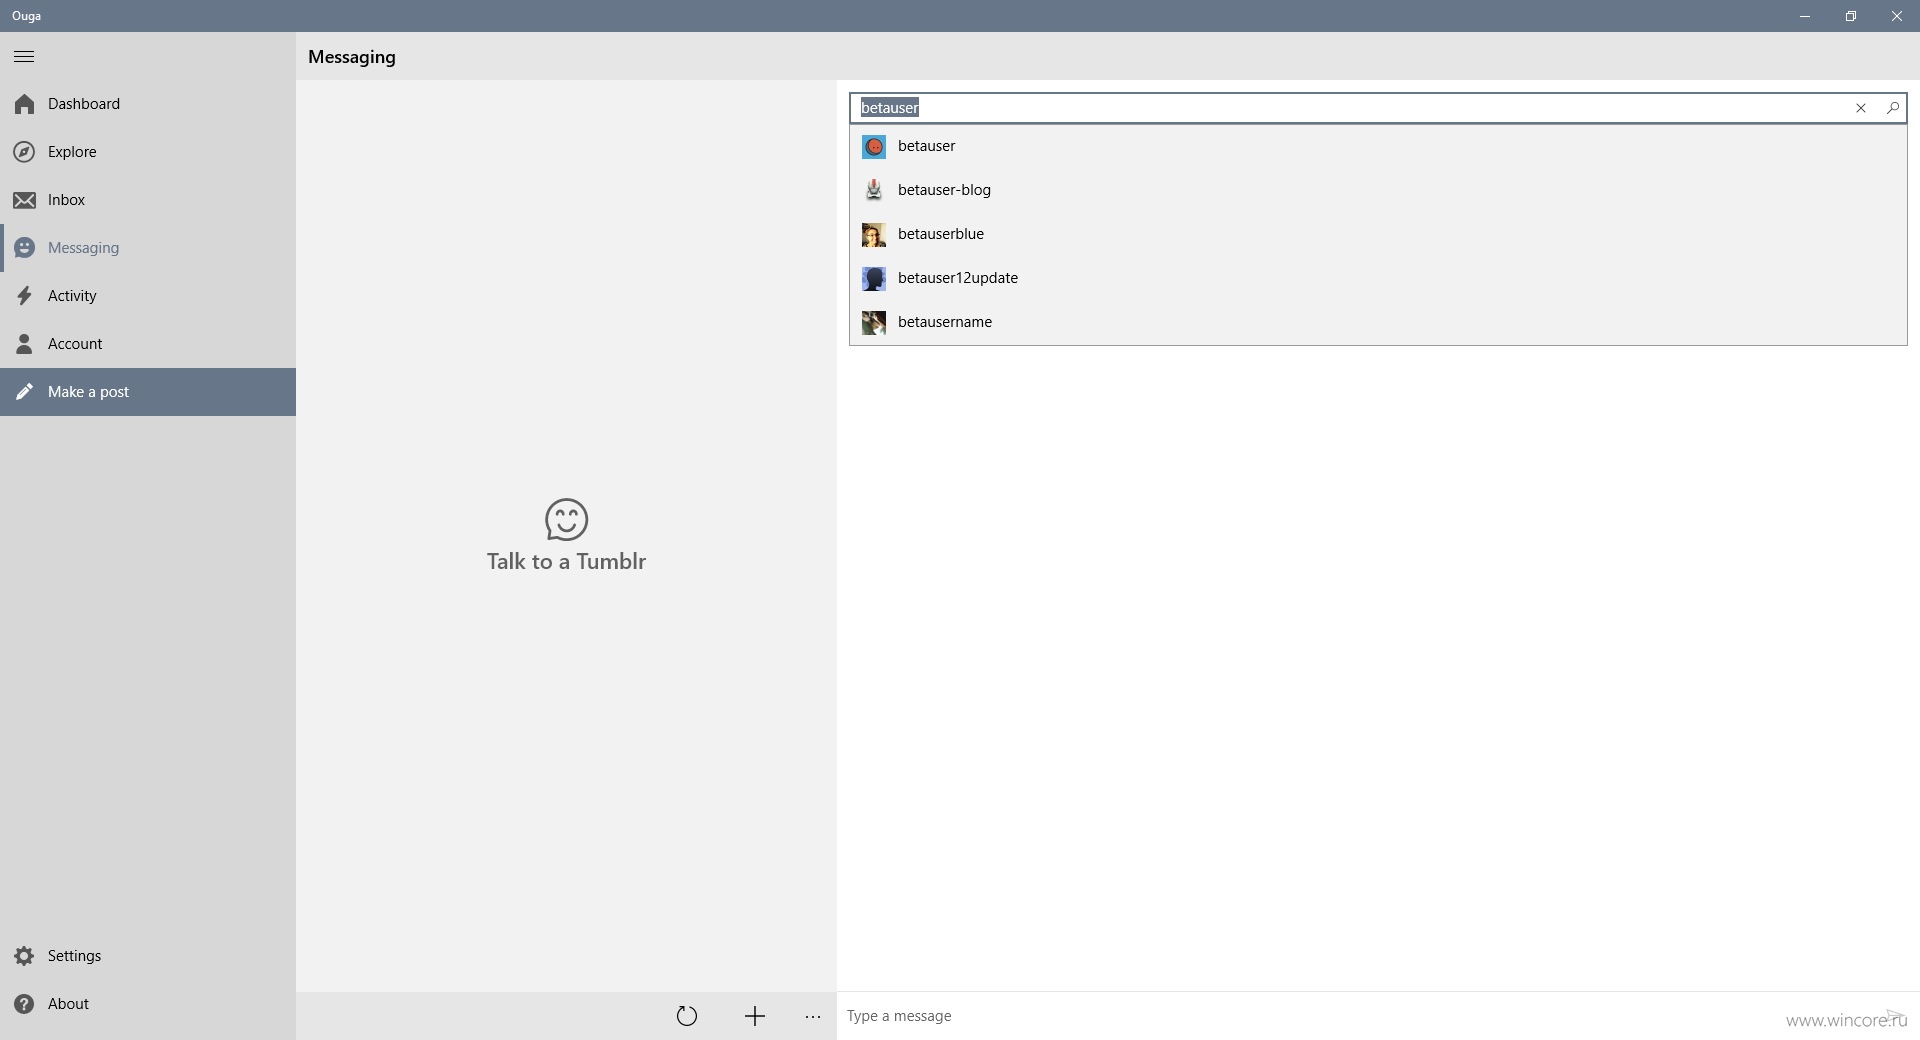Open the Account section

coord(148,344)
